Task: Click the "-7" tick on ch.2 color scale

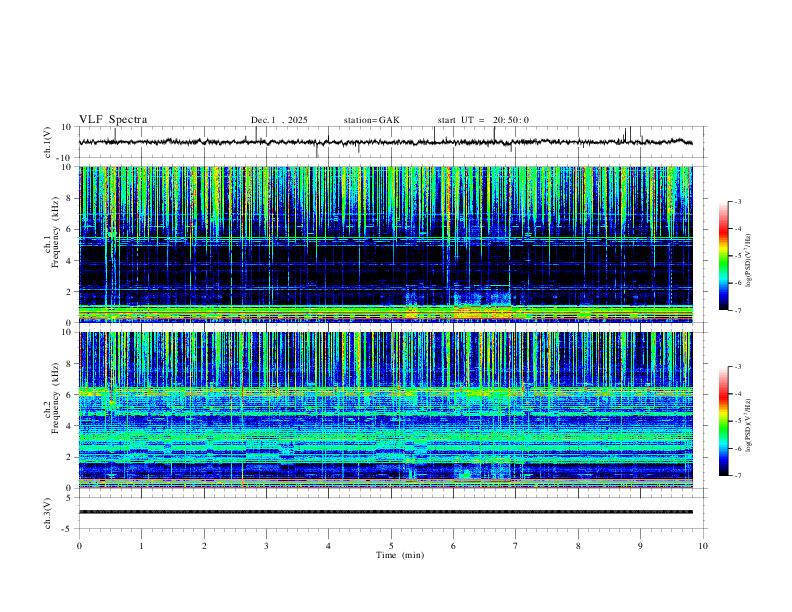Action: [x=737, y=476]
